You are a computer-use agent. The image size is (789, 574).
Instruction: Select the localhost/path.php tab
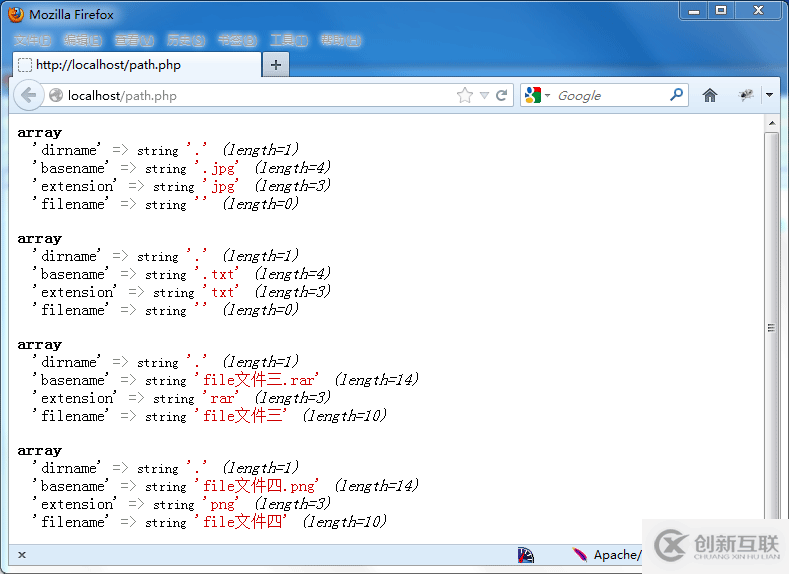[135, 65]
